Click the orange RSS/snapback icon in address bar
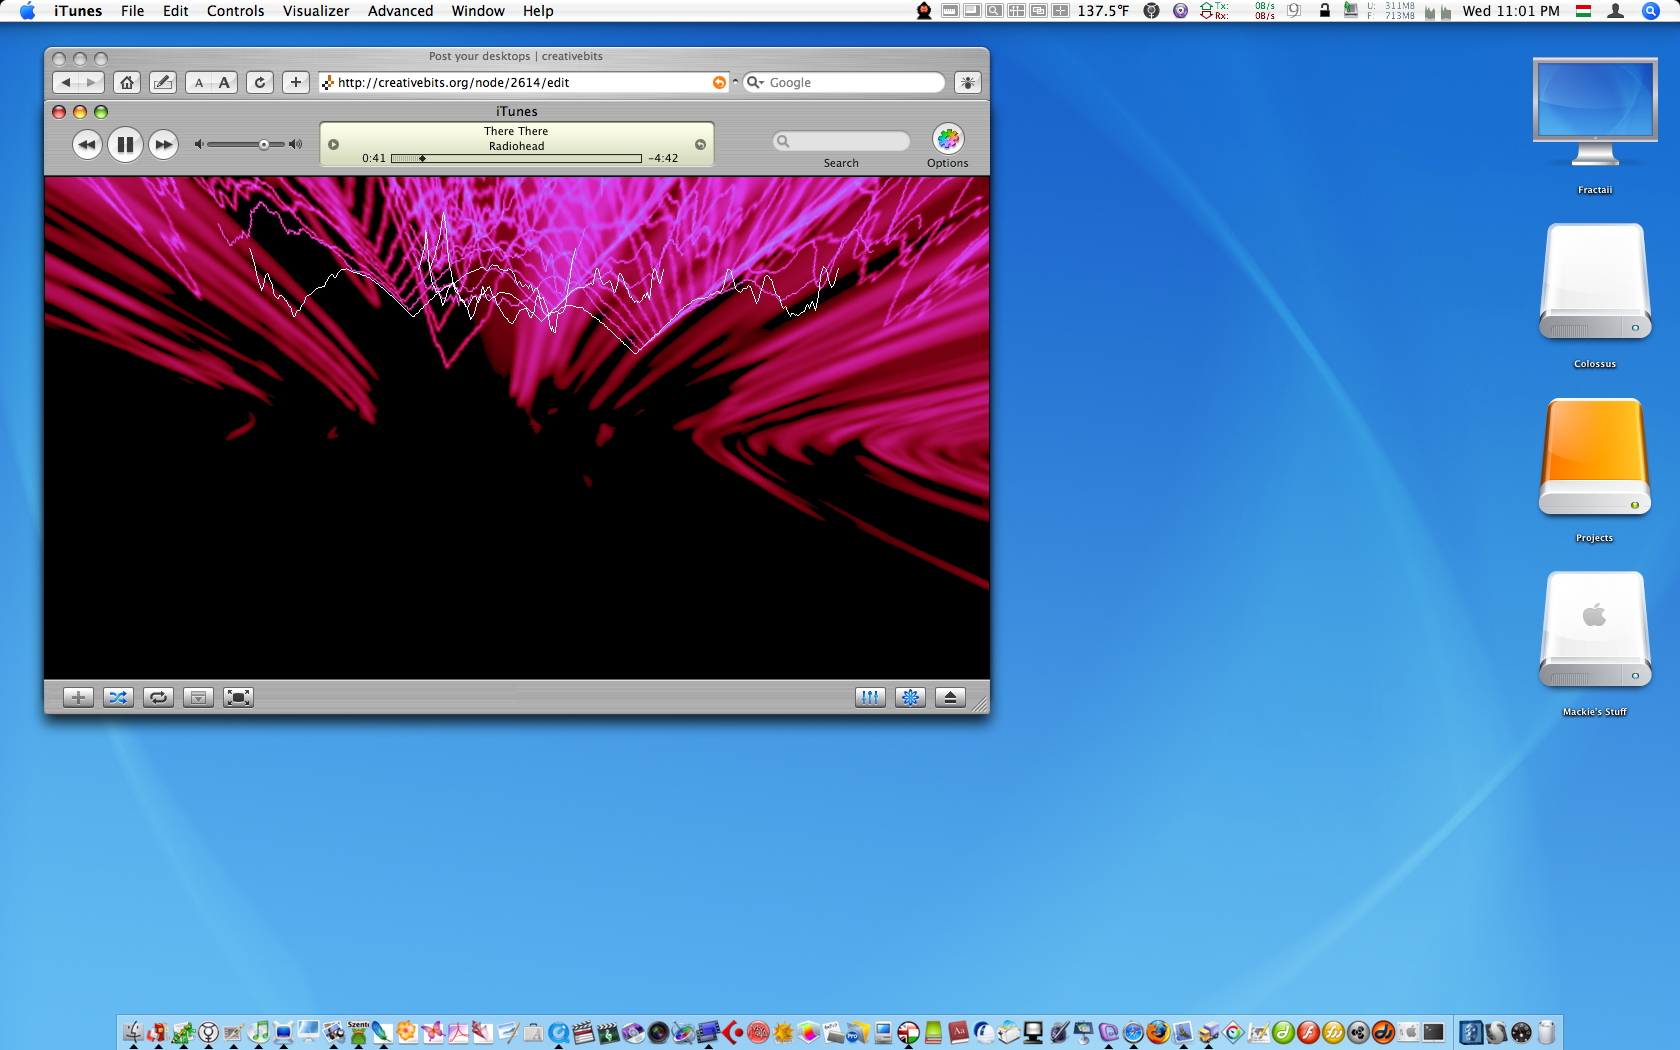Viewport: 1680px width, 1050px height. click(x=719, y=82)
